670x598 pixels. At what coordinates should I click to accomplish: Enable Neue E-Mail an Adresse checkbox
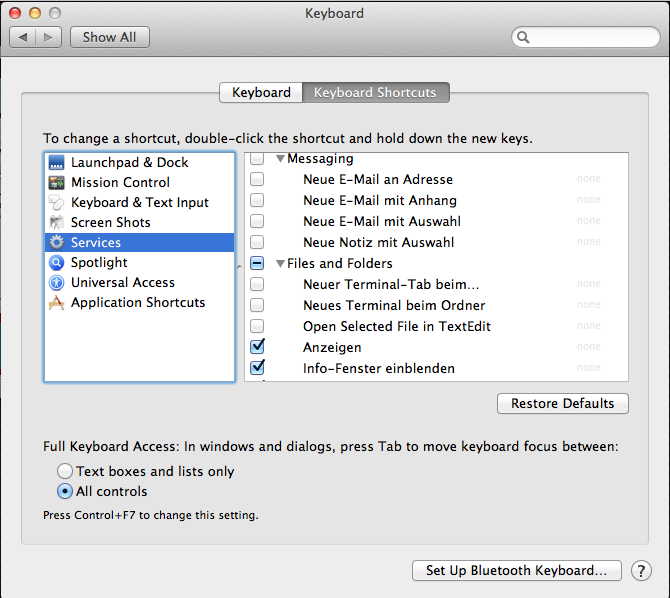click(257, 179)
